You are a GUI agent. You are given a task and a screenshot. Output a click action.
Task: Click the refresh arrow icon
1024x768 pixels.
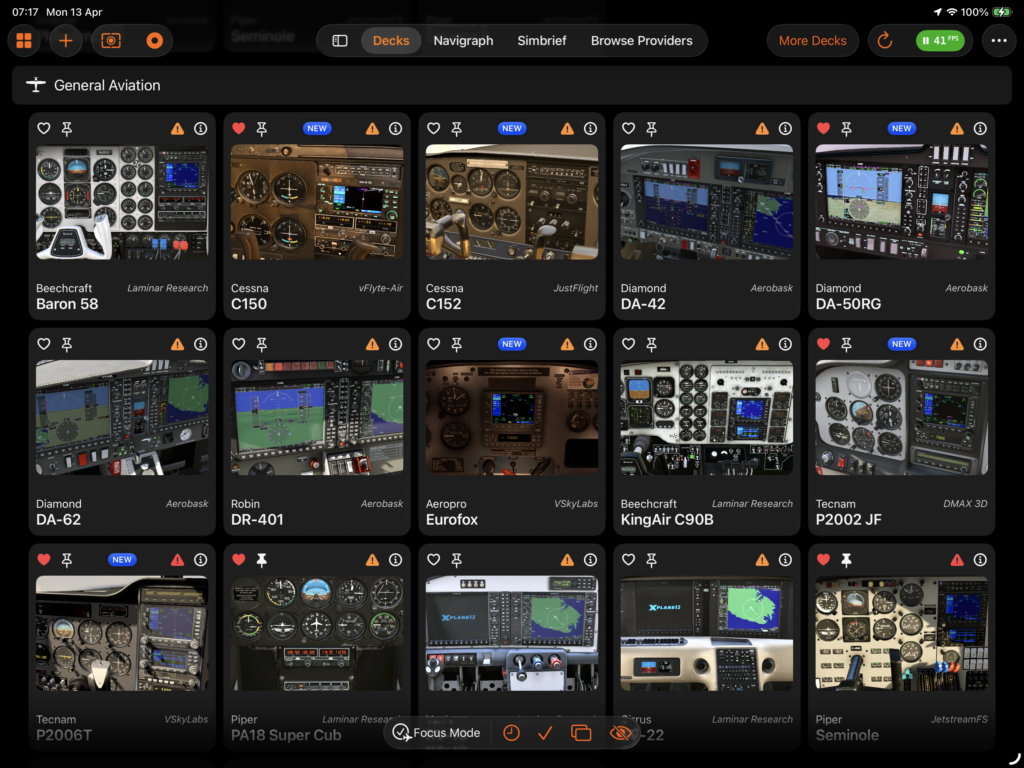[x=885, y=41]
